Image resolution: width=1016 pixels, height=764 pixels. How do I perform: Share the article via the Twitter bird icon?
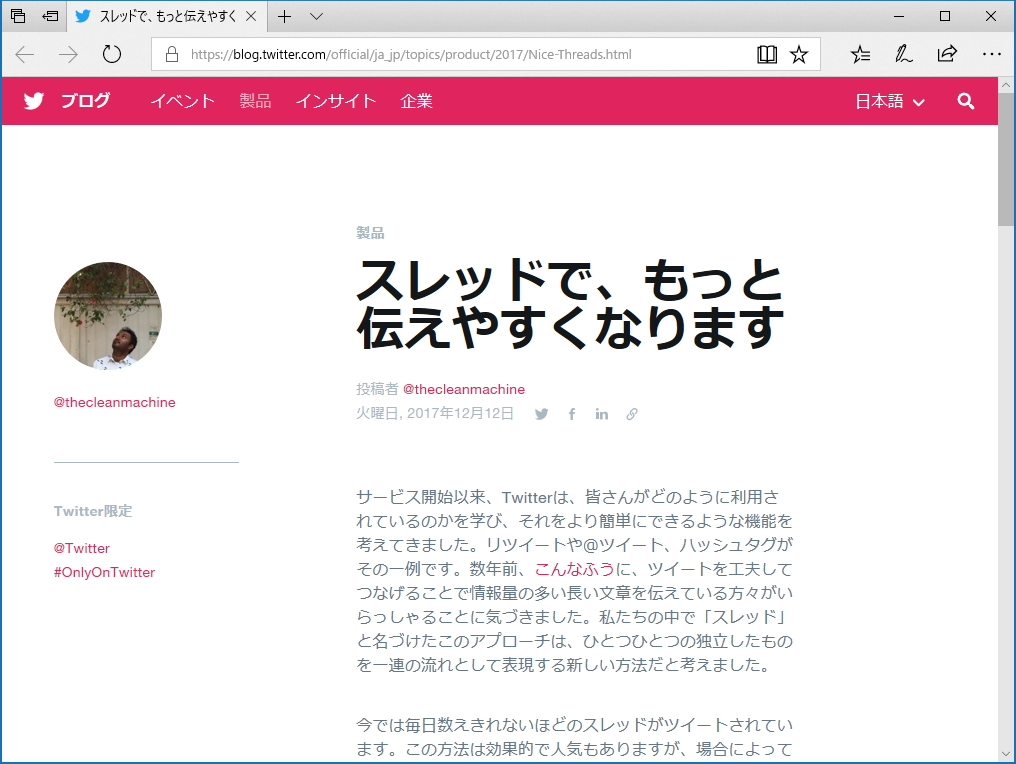pos(541,413)
